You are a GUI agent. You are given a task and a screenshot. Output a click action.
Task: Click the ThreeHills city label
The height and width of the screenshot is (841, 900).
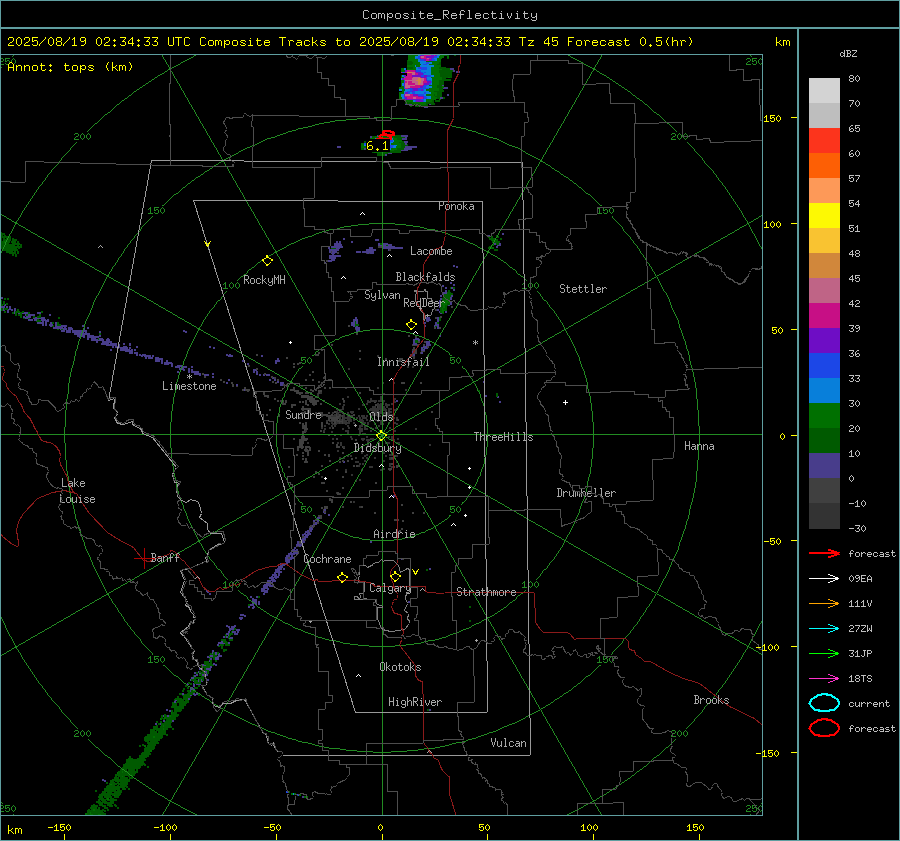(x=503, y=437)
